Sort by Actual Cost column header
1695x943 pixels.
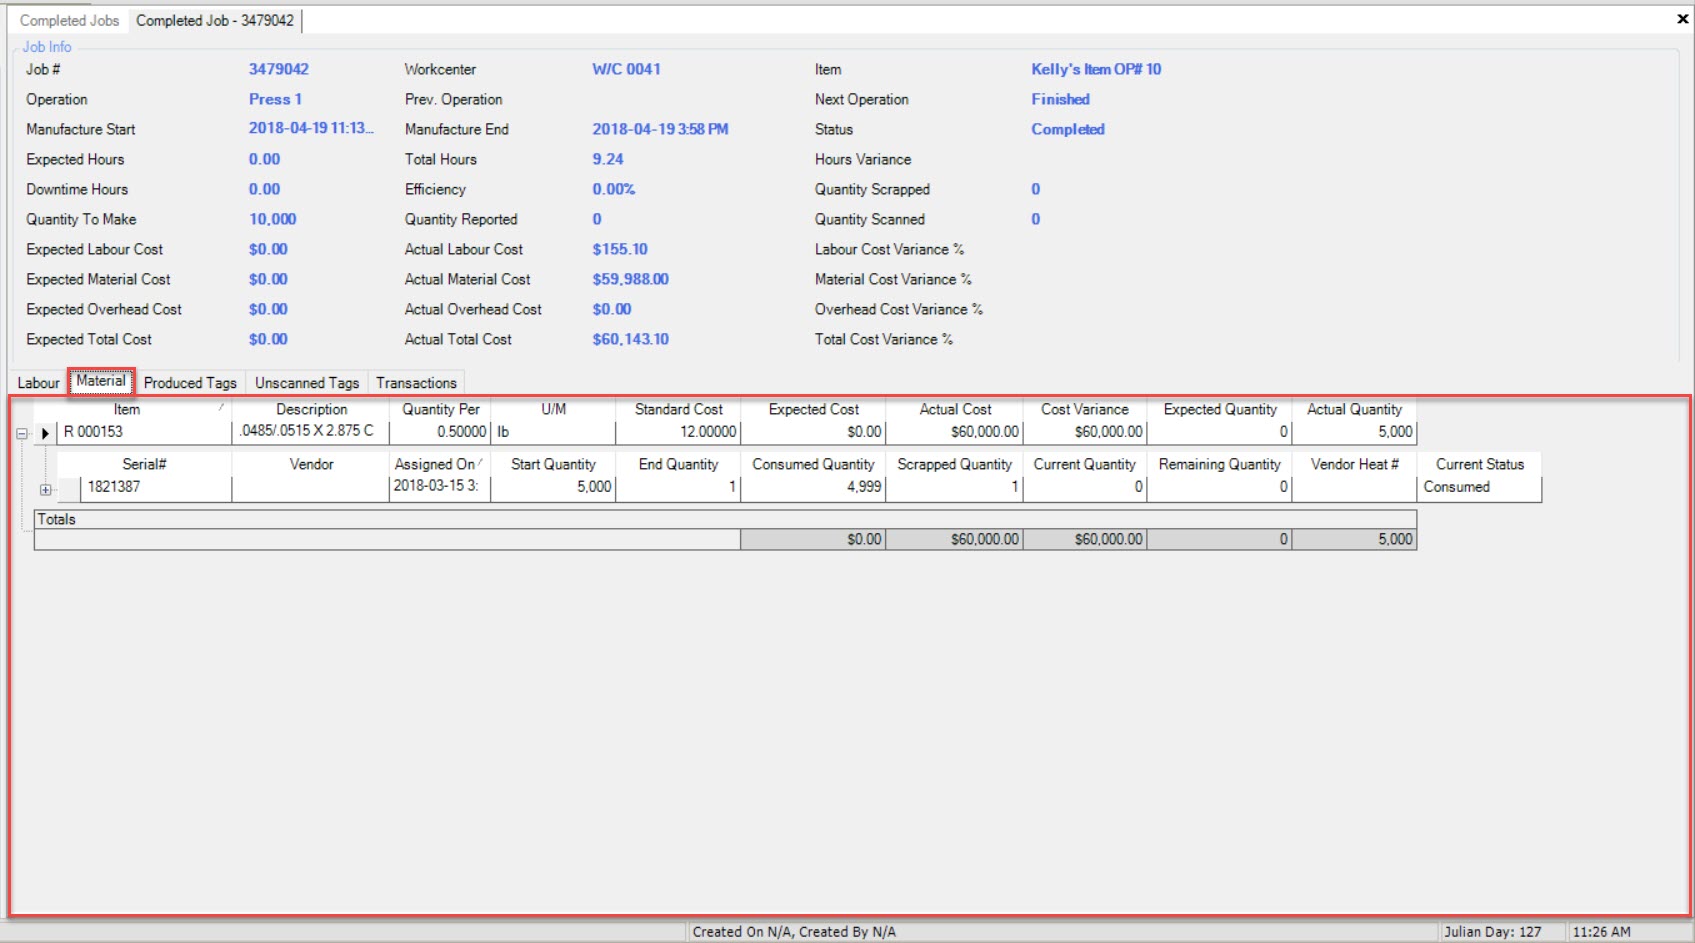(955, 410)
